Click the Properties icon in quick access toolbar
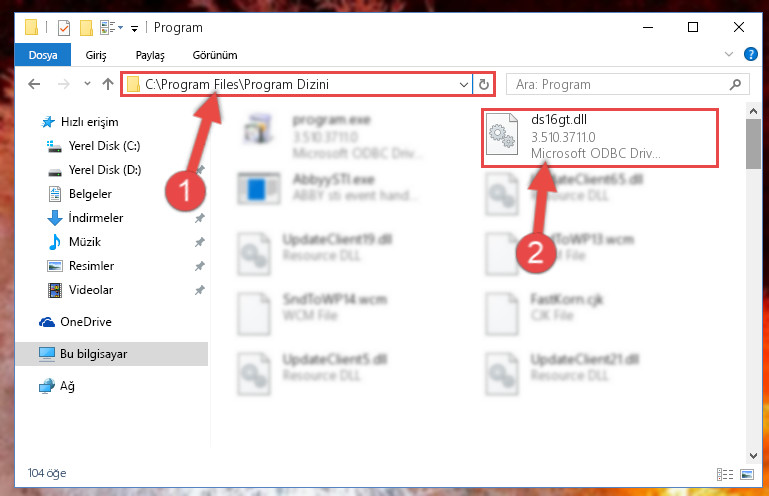Viewport: 769px width, 496px height. coord(64,27)
